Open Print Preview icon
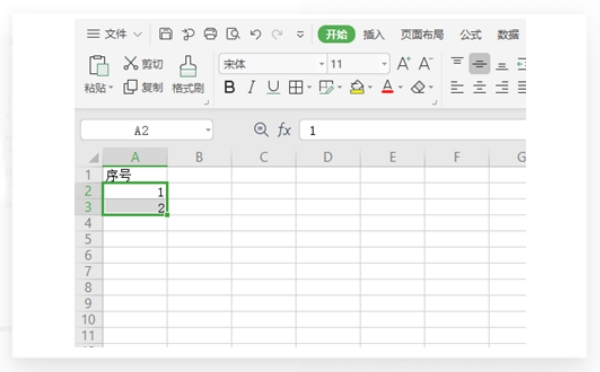Image resolution: width=600 pixels, height=372 pixels. pyautogui.click(x=233, y=34)
